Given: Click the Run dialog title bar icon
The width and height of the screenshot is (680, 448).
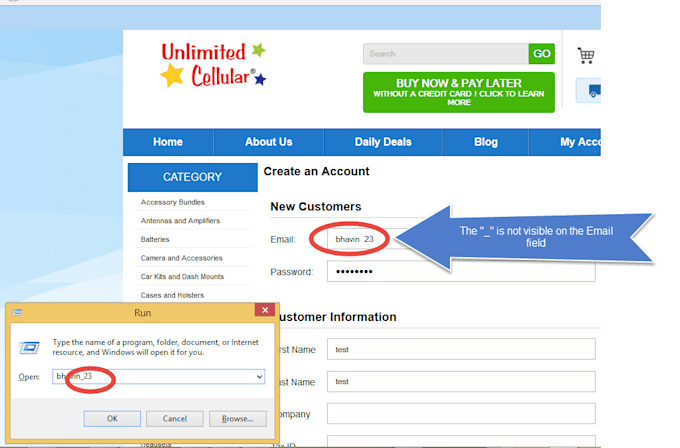Looking at the screenshot, I should 17,312.
